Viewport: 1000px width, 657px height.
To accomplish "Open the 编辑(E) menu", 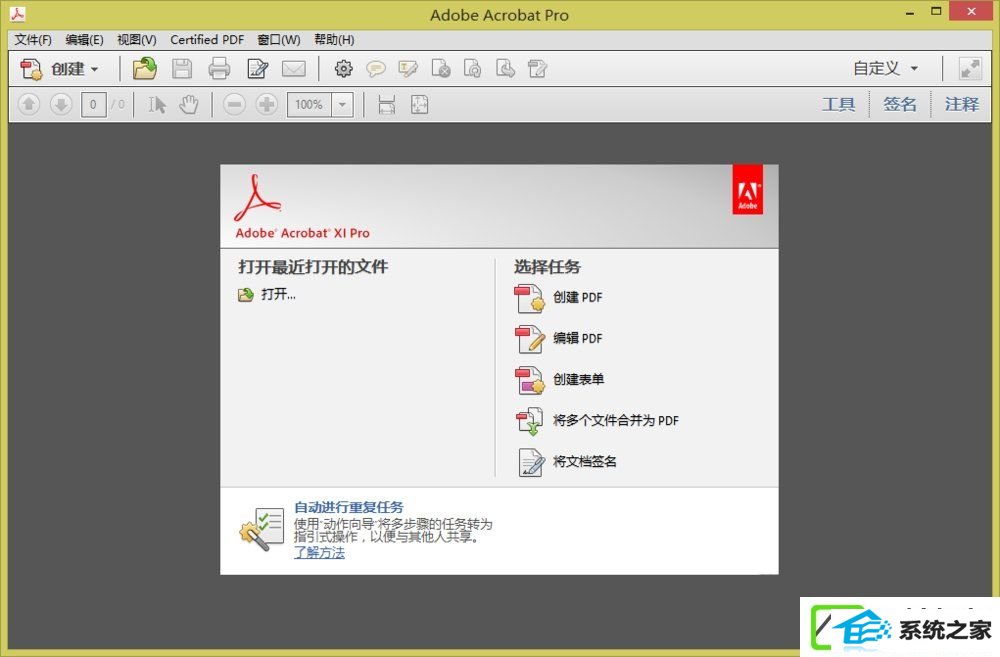I will click(84, 40).
